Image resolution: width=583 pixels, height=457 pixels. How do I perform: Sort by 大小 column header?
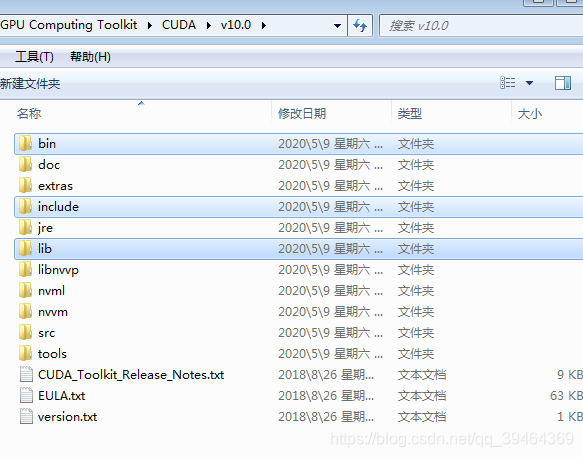[547, 113]
